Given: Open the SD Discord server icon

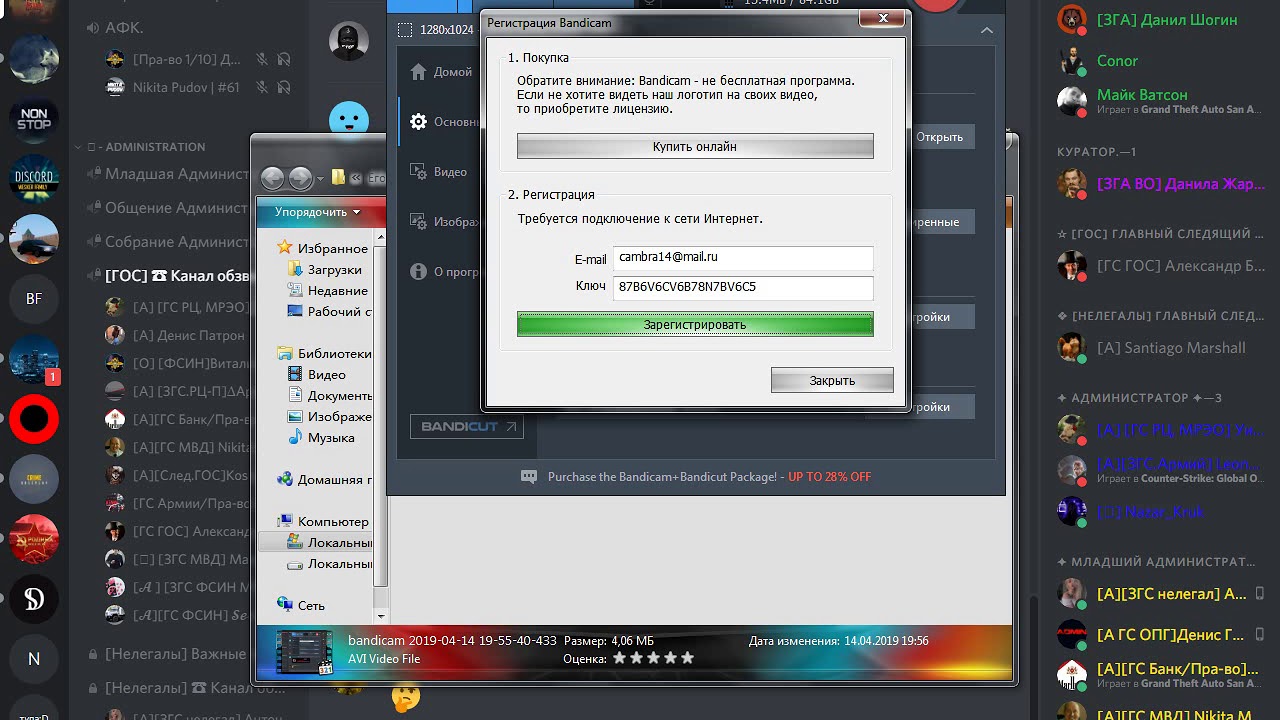Looking at the screenshot, I should 34,599.
